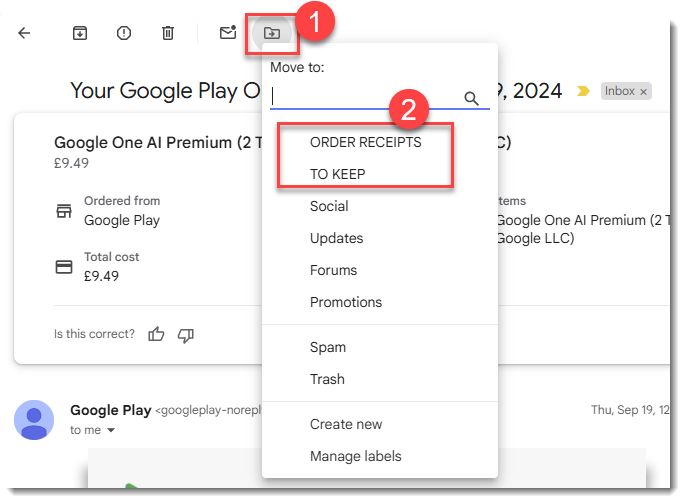Click the £9.49 price under order title

(71, 163)
